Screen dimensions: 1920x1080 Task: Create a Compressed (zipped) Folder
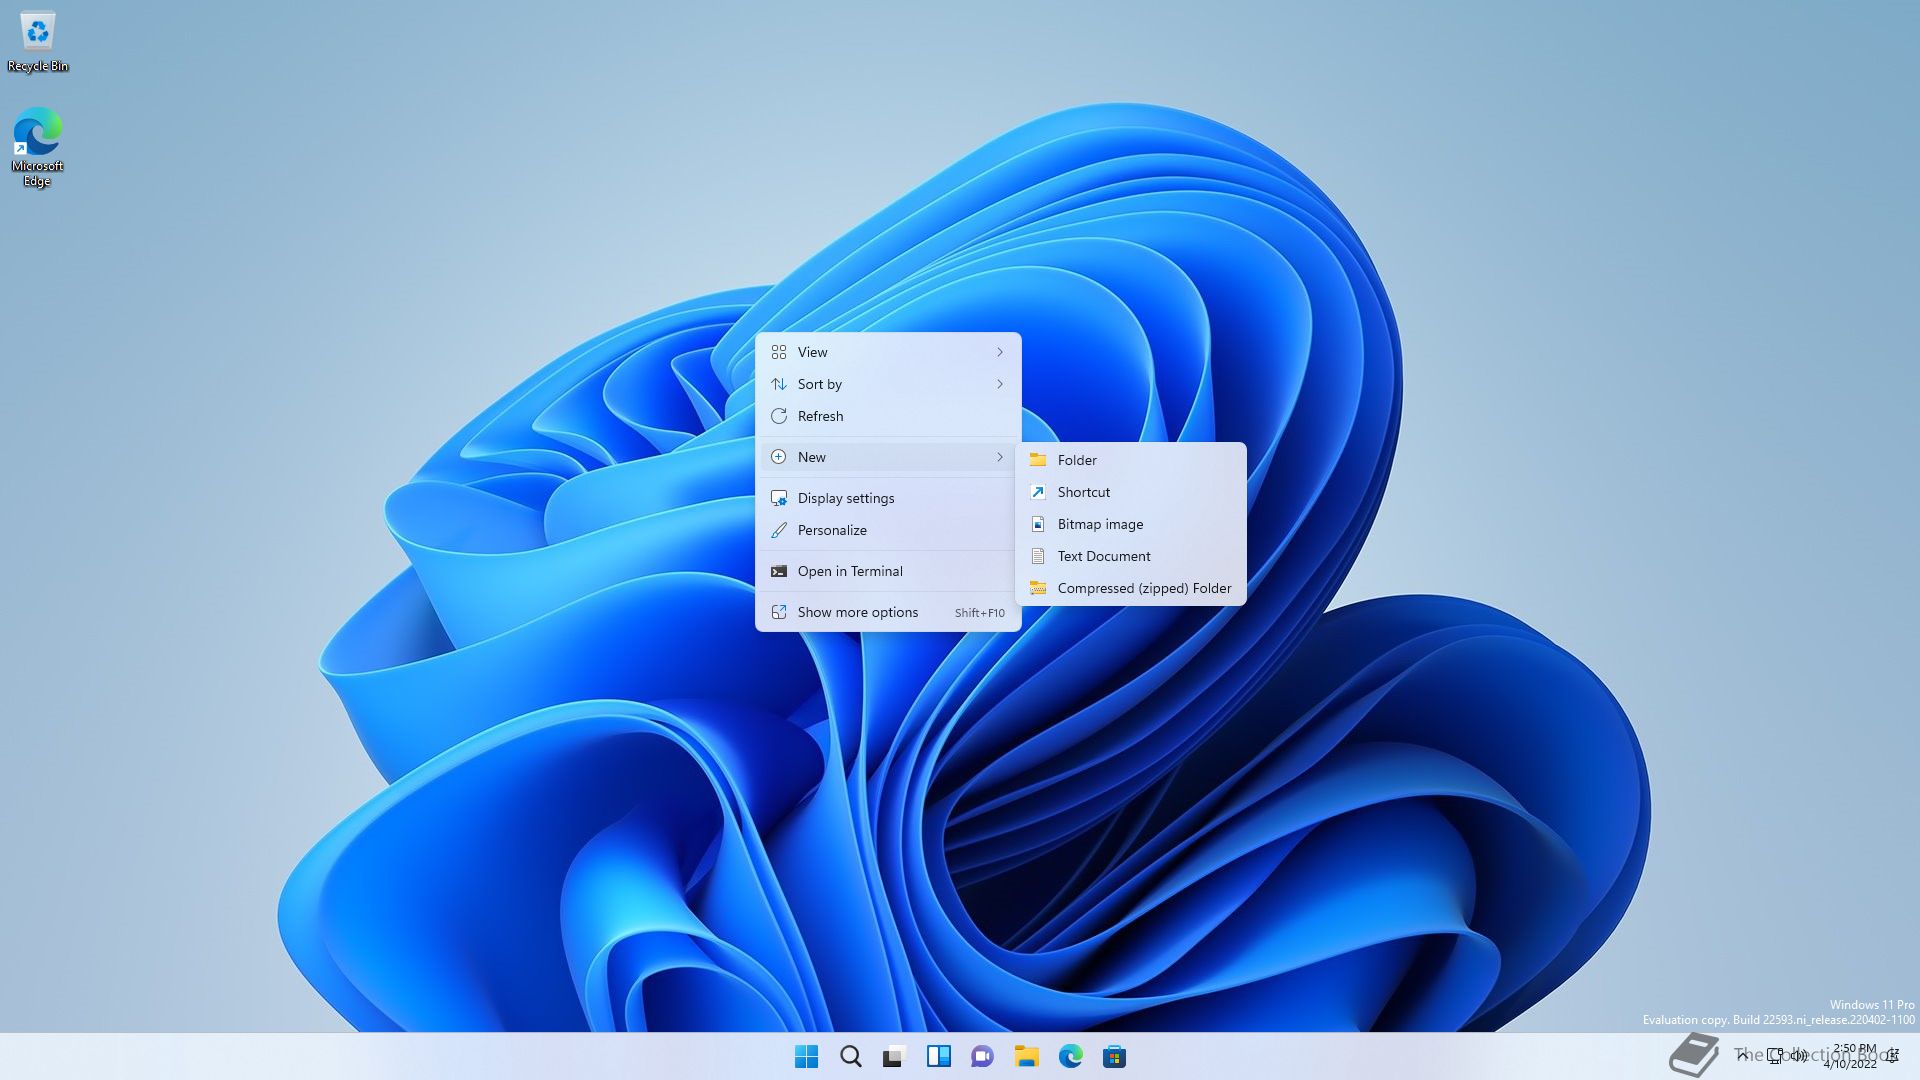(x=1131, y=588)
